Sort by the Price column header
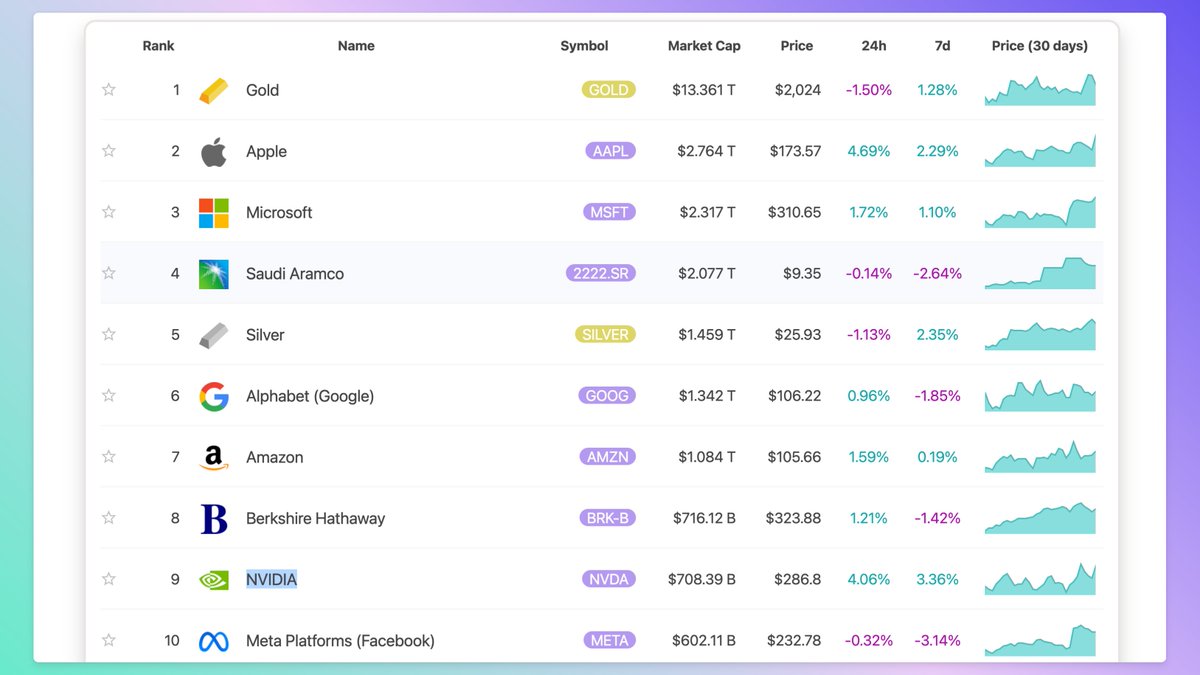Screen dimensions: 1200x675 point(797,46)
